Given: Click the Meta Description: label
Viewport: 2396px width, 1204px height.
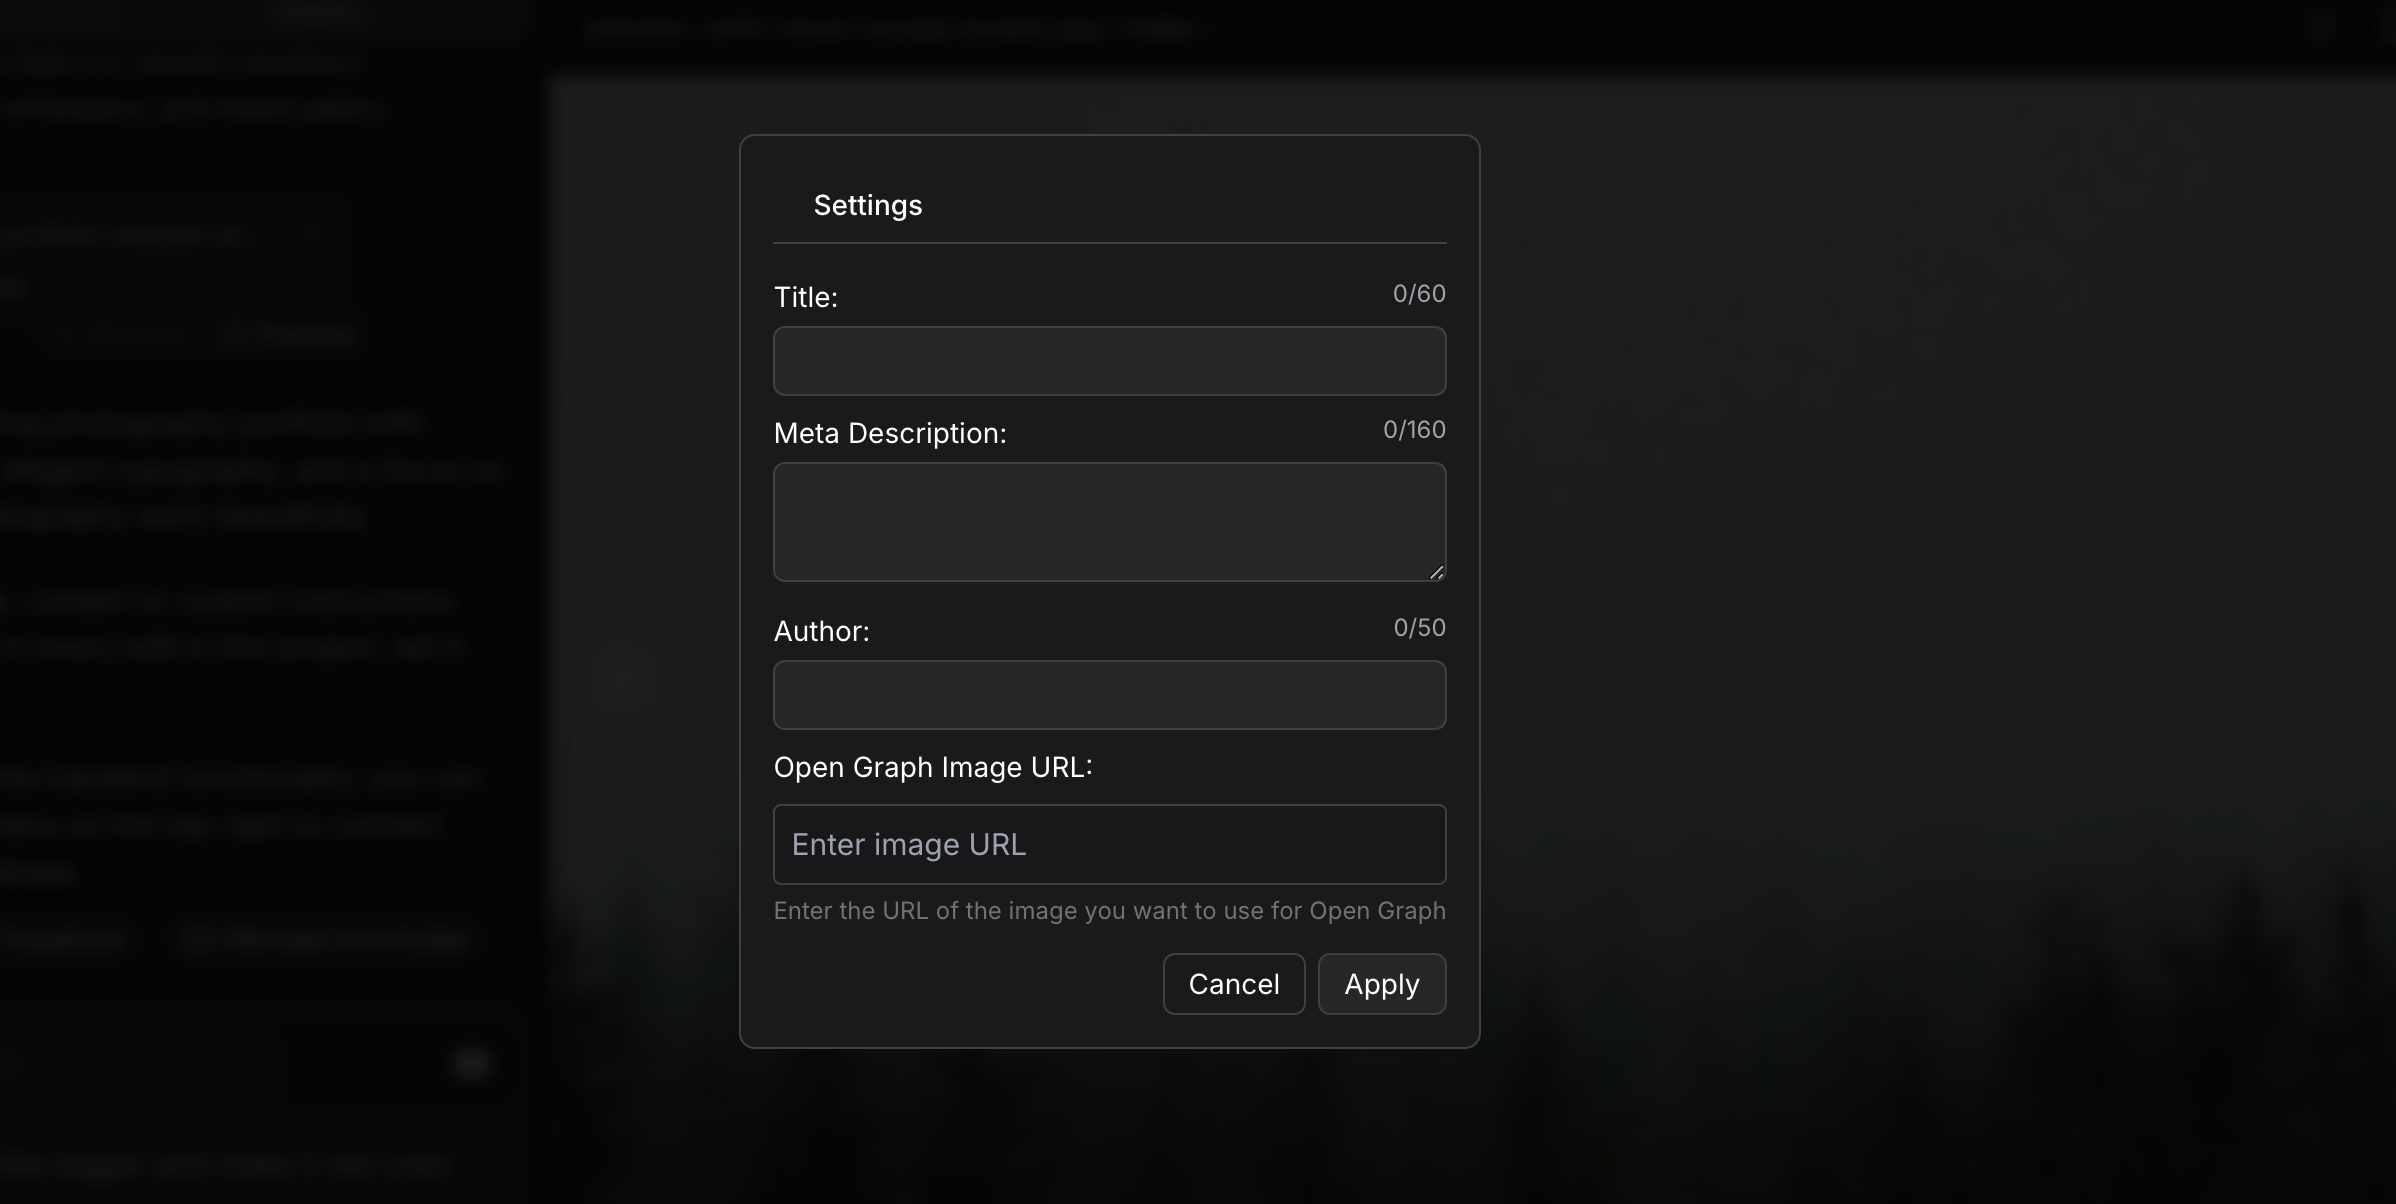Looking at the screenshot, I should tap(889, 433).
